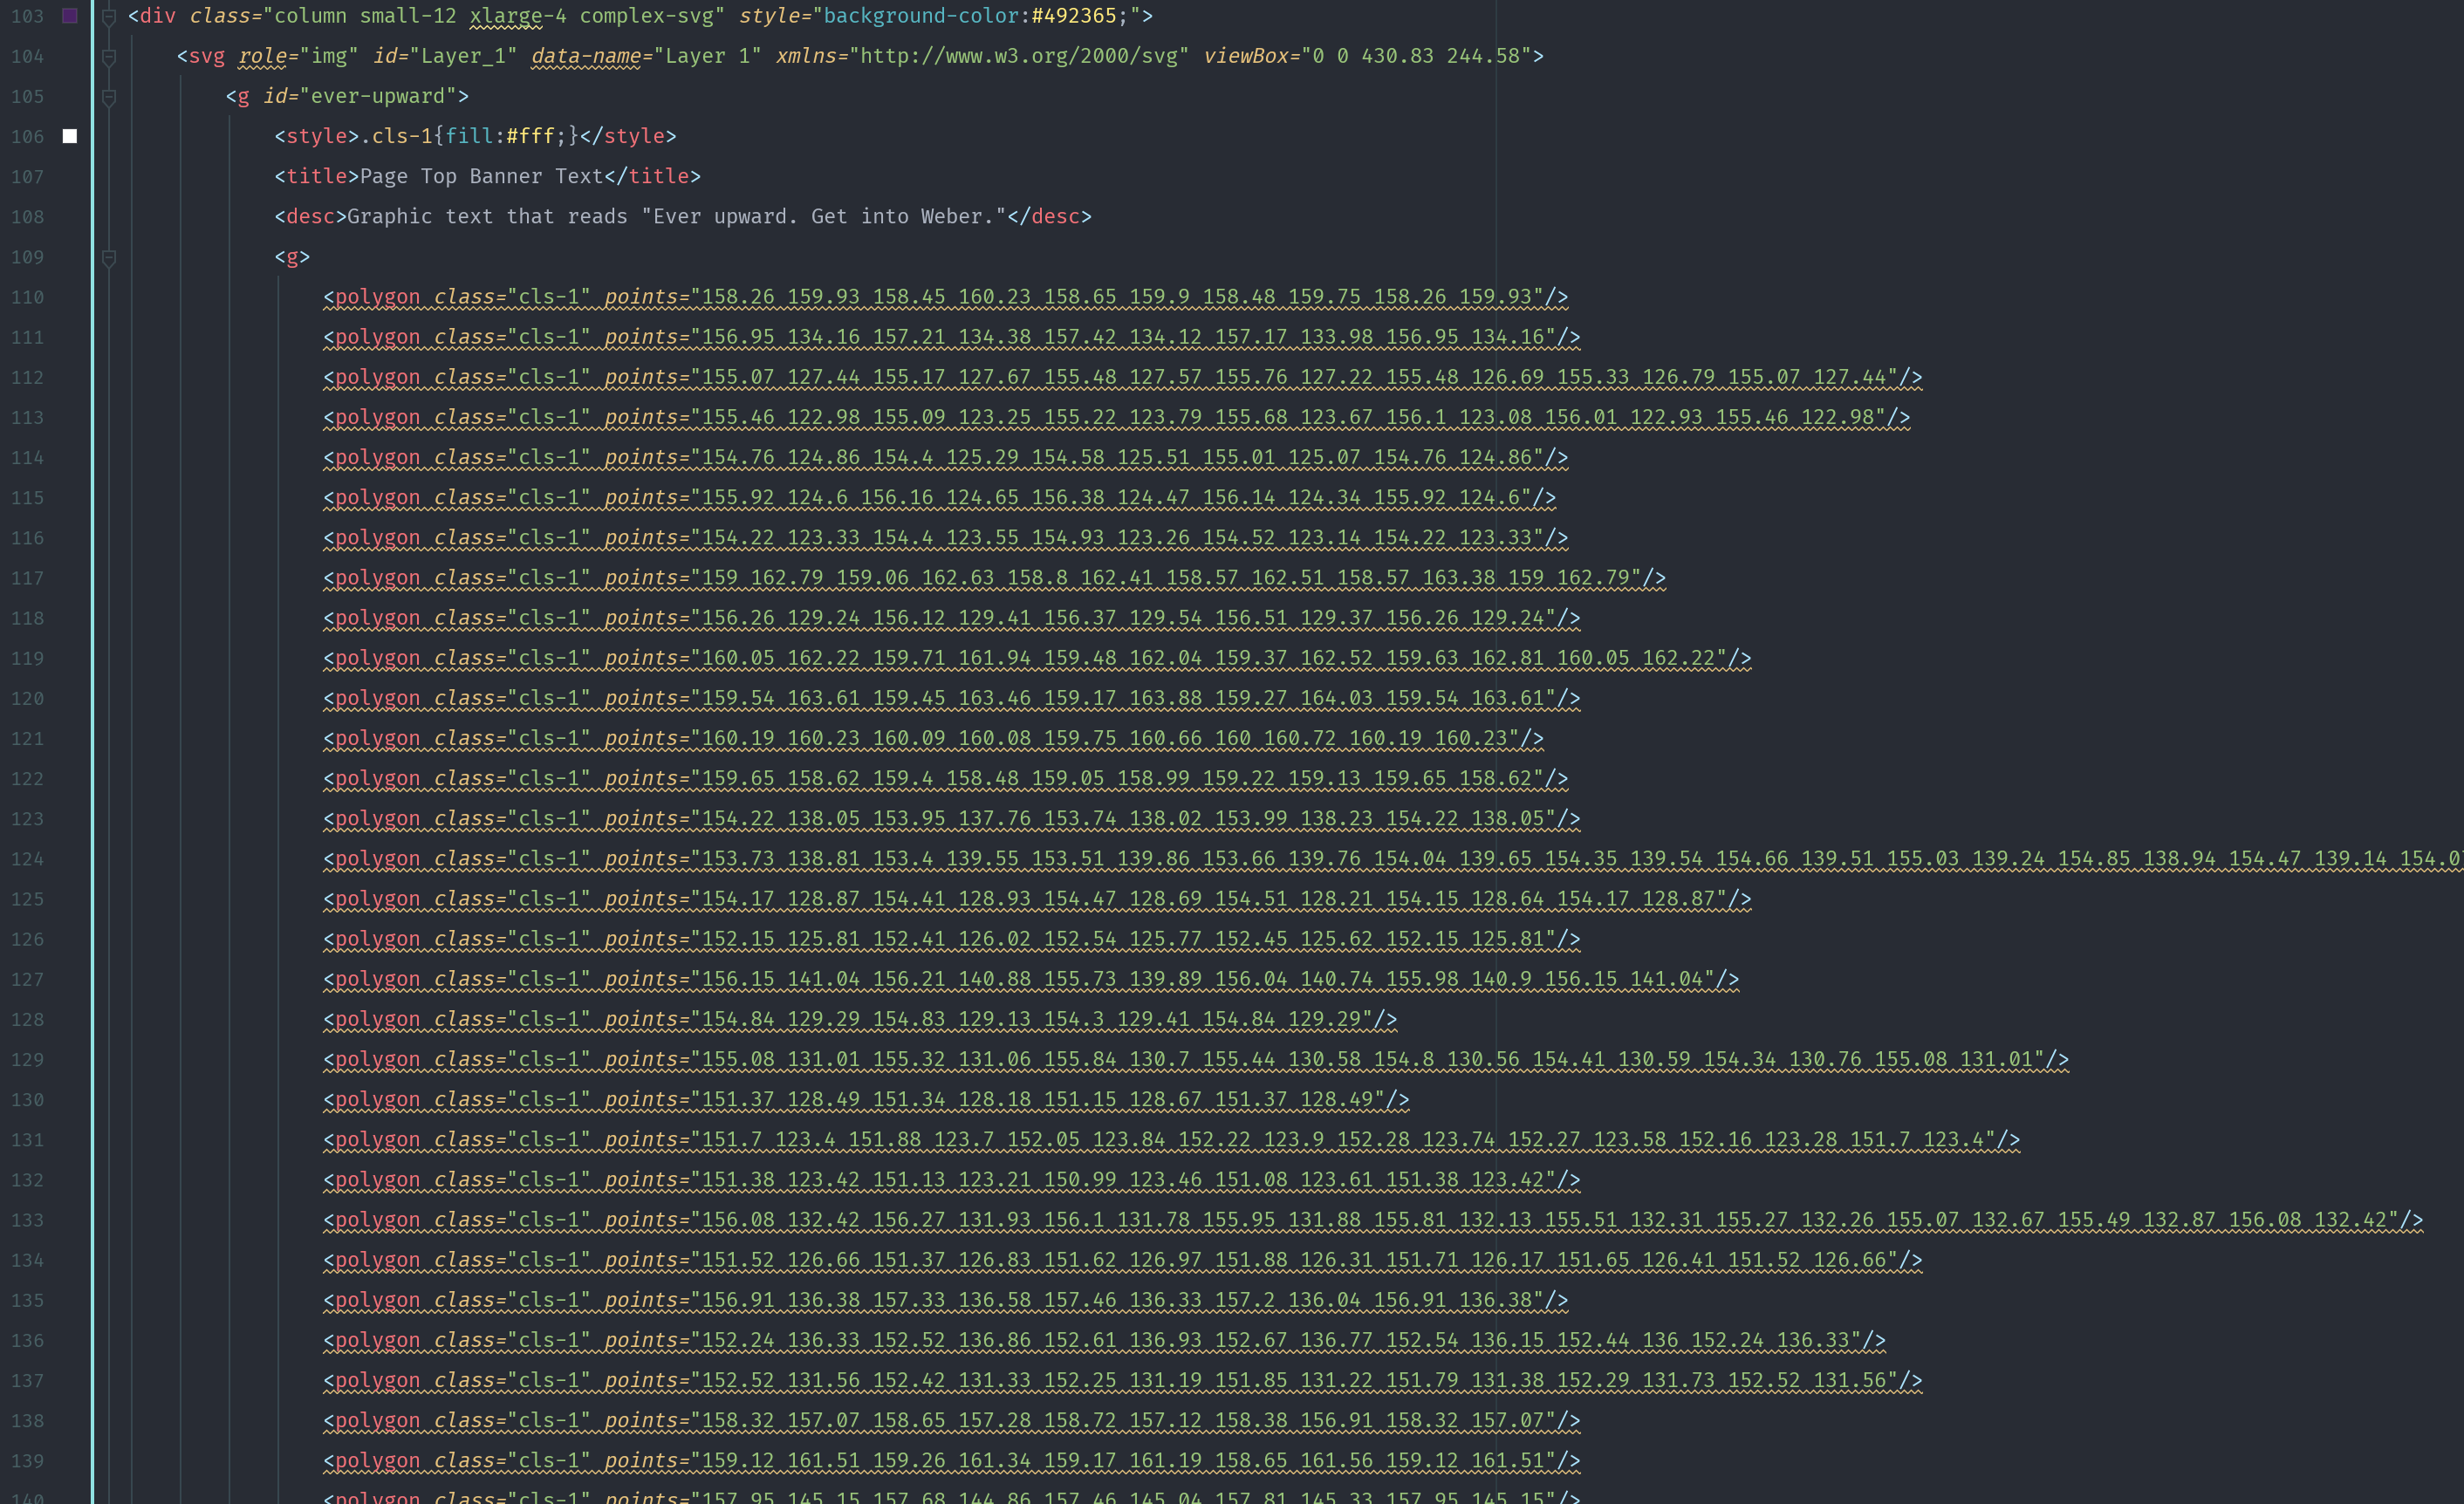Click line number 124 in the gutter
The height and width of the screenshot is (1504, 2464).
pos(27,859)
